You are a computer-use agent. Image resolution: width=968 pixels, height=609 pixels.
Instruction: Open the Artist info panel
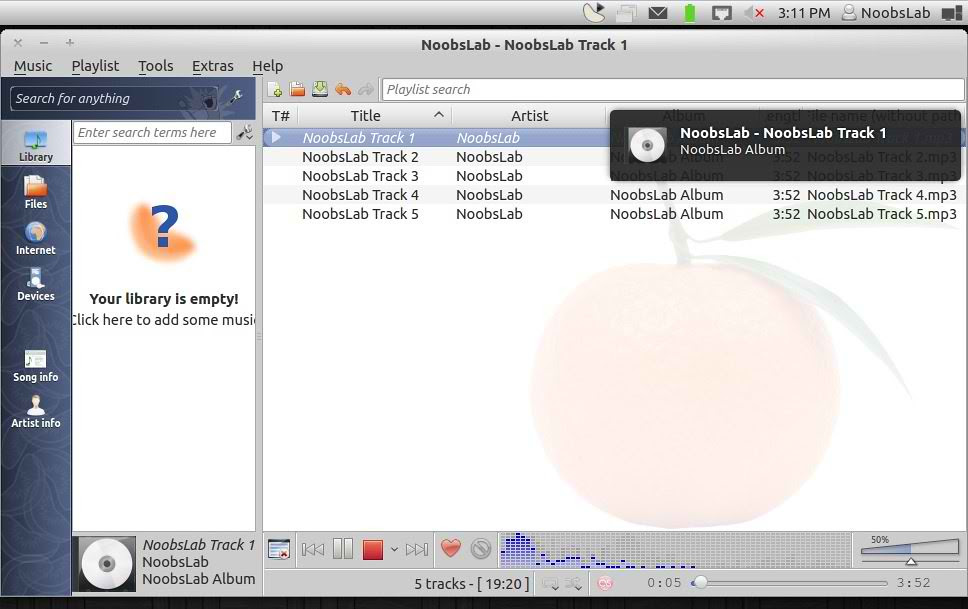36,412
